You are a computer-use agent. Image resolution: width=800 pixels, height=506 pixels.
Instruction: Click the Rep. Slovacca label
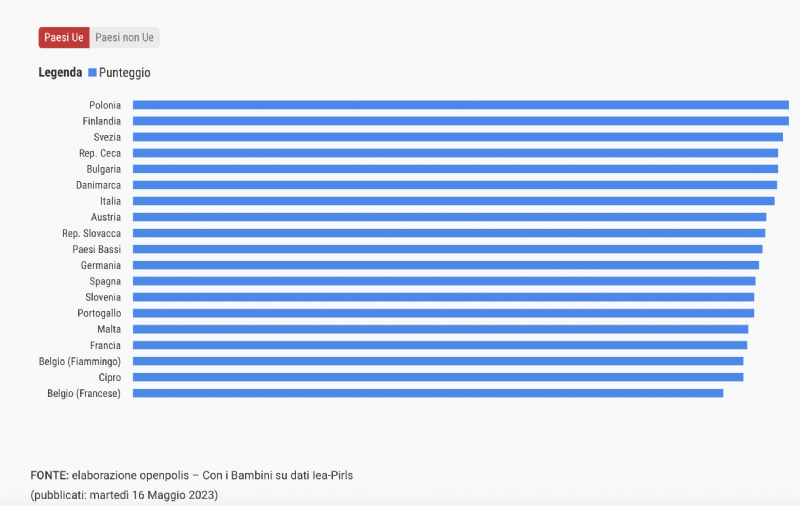(x=91, y=233)
